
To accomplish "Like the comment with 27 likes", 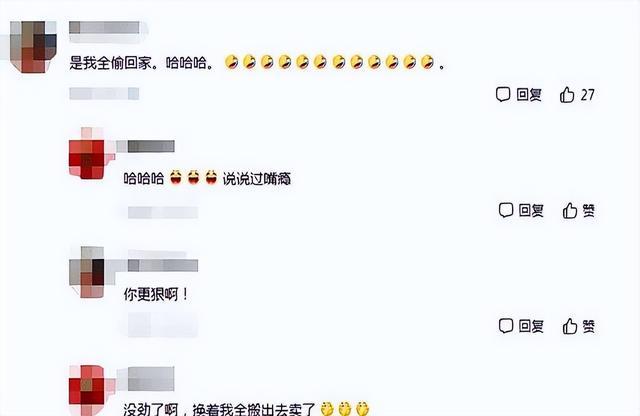I will coord(567,95).
